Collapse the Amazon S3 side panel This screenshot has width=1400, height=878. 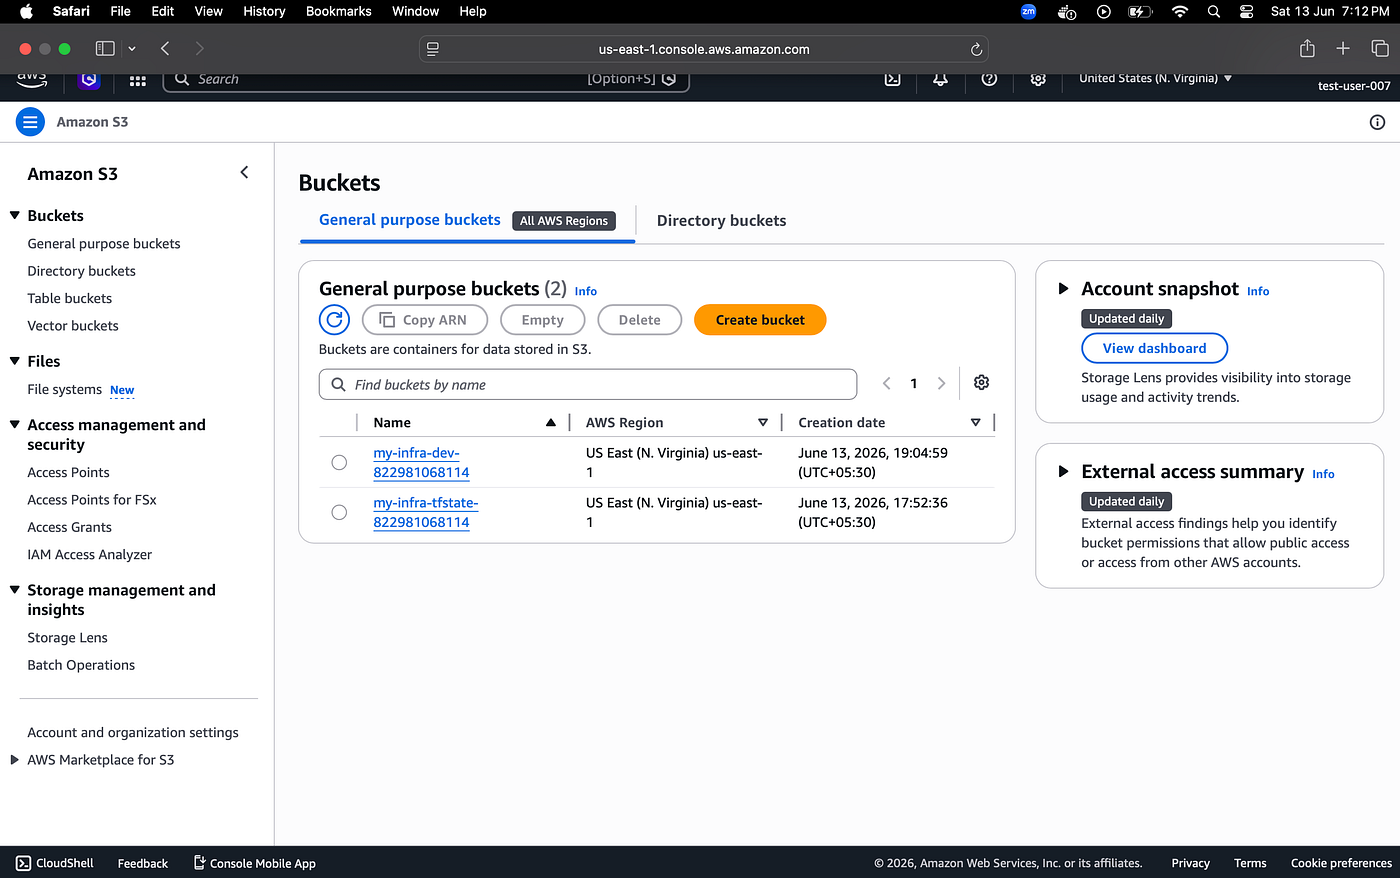pos(244,173)
